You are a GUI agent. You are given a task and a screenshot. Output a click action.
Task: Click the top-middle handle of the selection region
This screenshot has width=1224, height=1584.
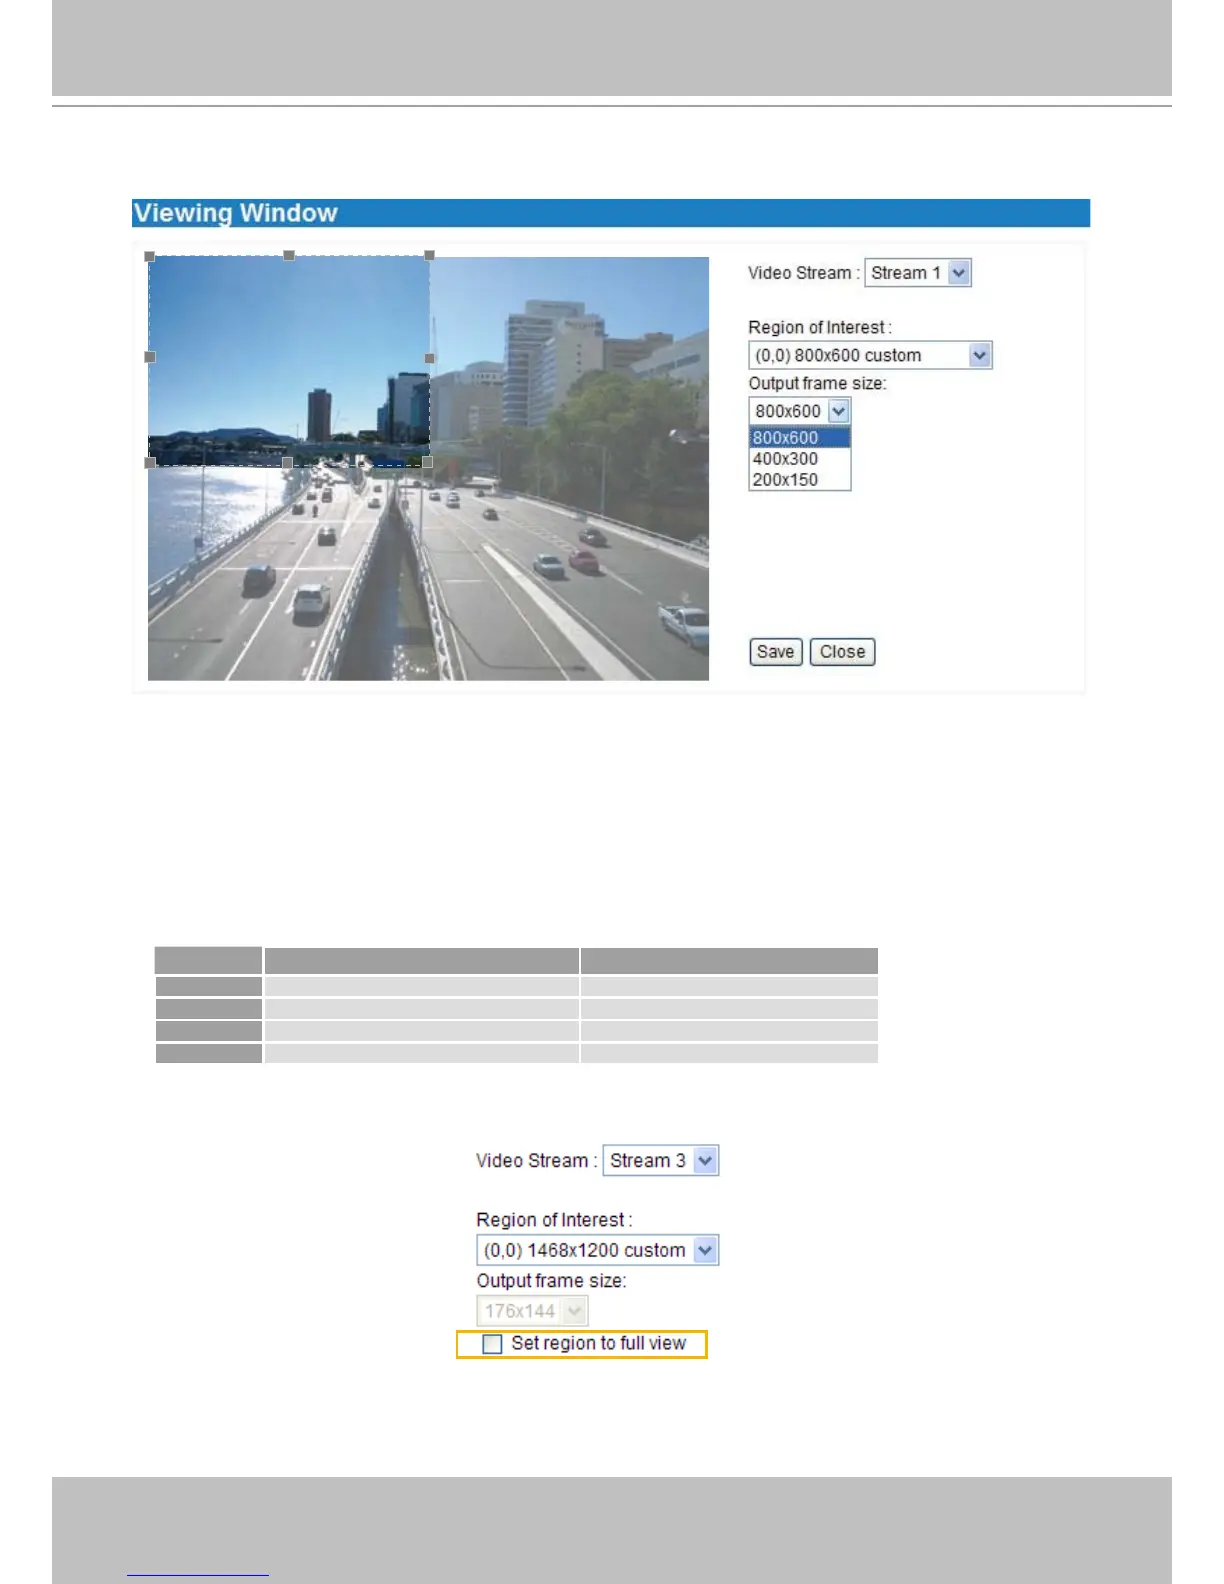(289, 256)
